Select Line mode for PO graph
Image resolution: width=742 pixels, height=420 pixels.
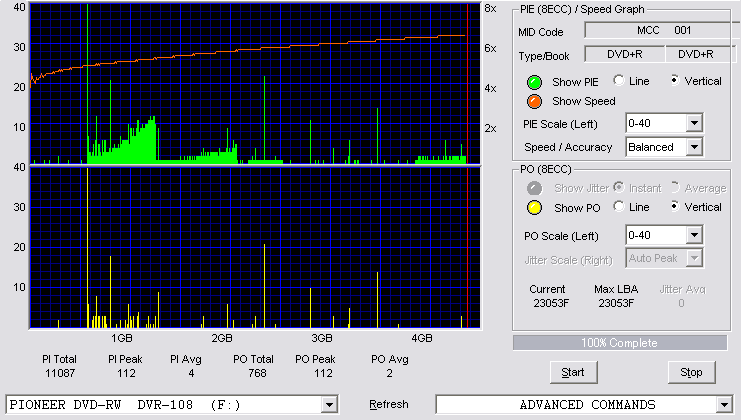click(619, 206)
